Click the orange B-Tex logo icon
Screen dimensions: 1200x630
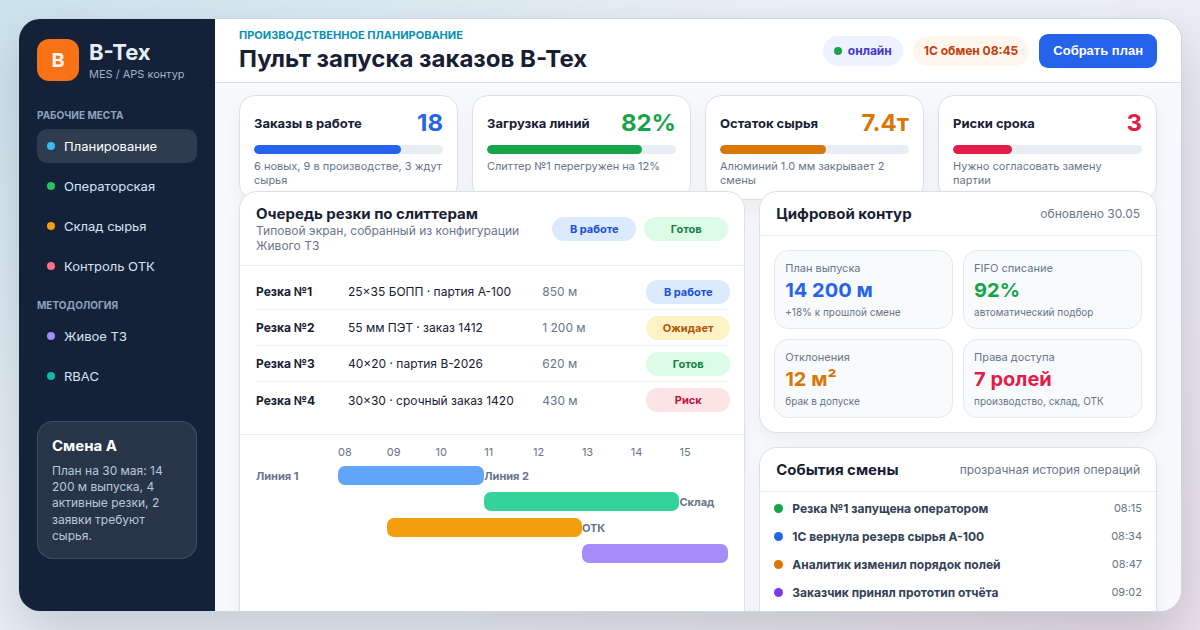click(x=58, y=59)
